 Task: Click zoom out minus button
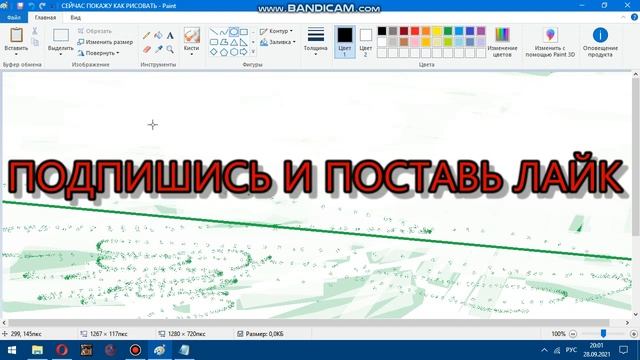(x=573, y=334)
